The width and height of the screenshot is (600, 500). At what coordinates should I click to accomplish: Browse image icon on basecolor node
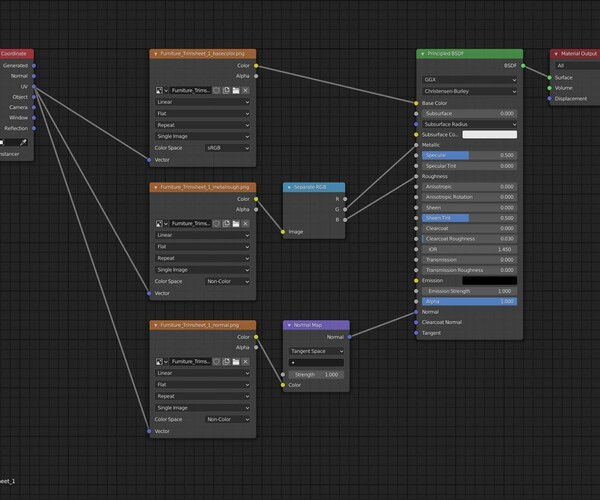(x=161, y=90)
